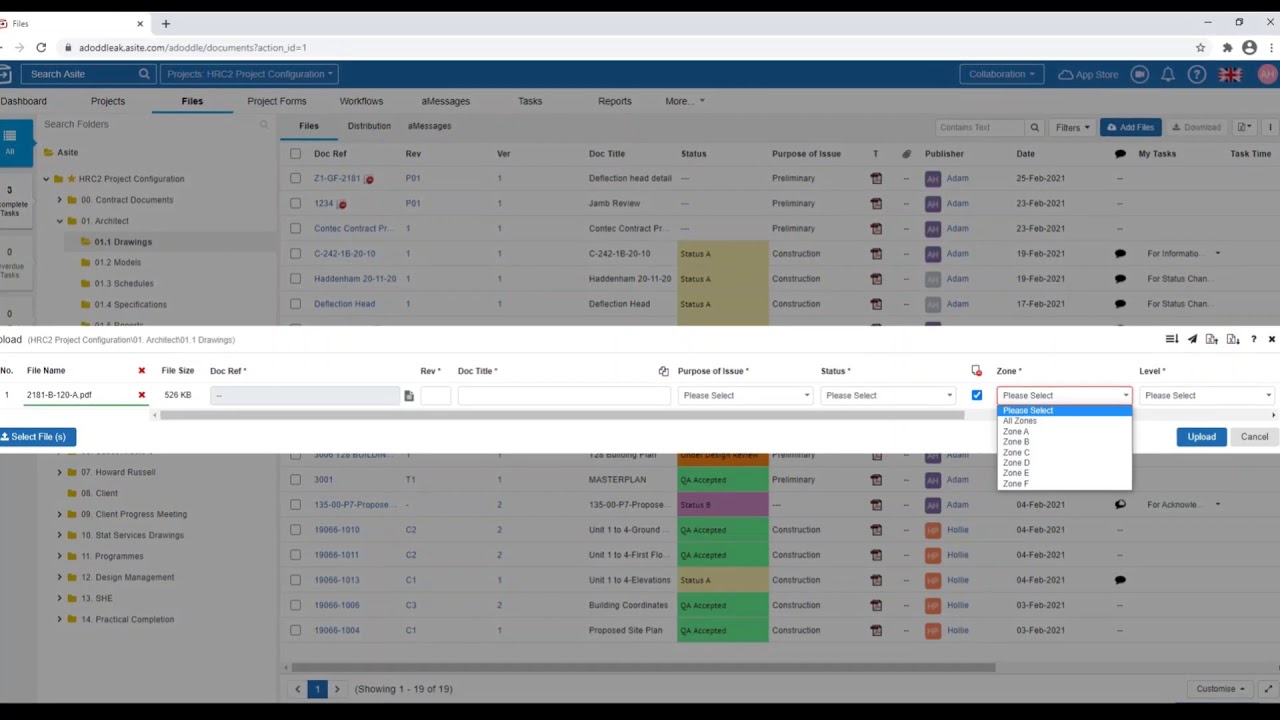The image size is (1280, 720).
Task: Open notifications bell icon
Action: click(x=1168, y=74)
